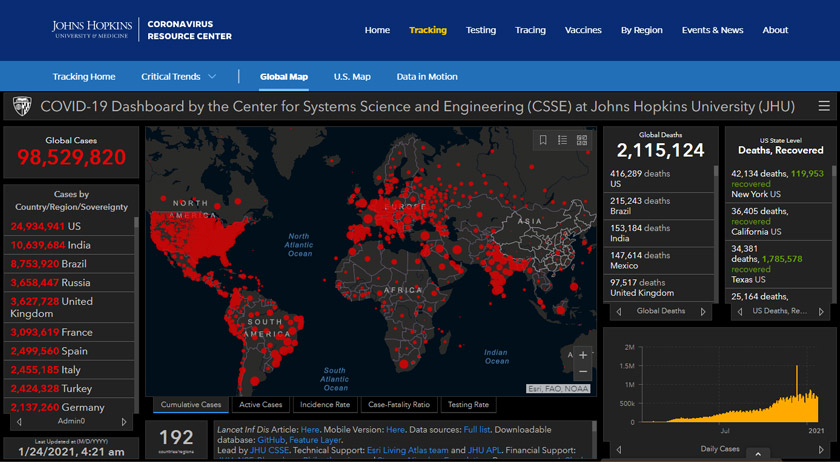Open the By Region menu
The height and width of the screenshot is (462, 840).
(641, 30)
